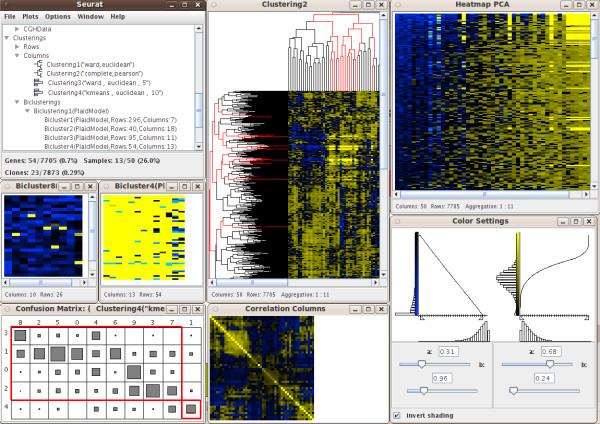Select Clustering3 ward euclidean 5 entry
600x424 pixels.
tap(99, 83)
